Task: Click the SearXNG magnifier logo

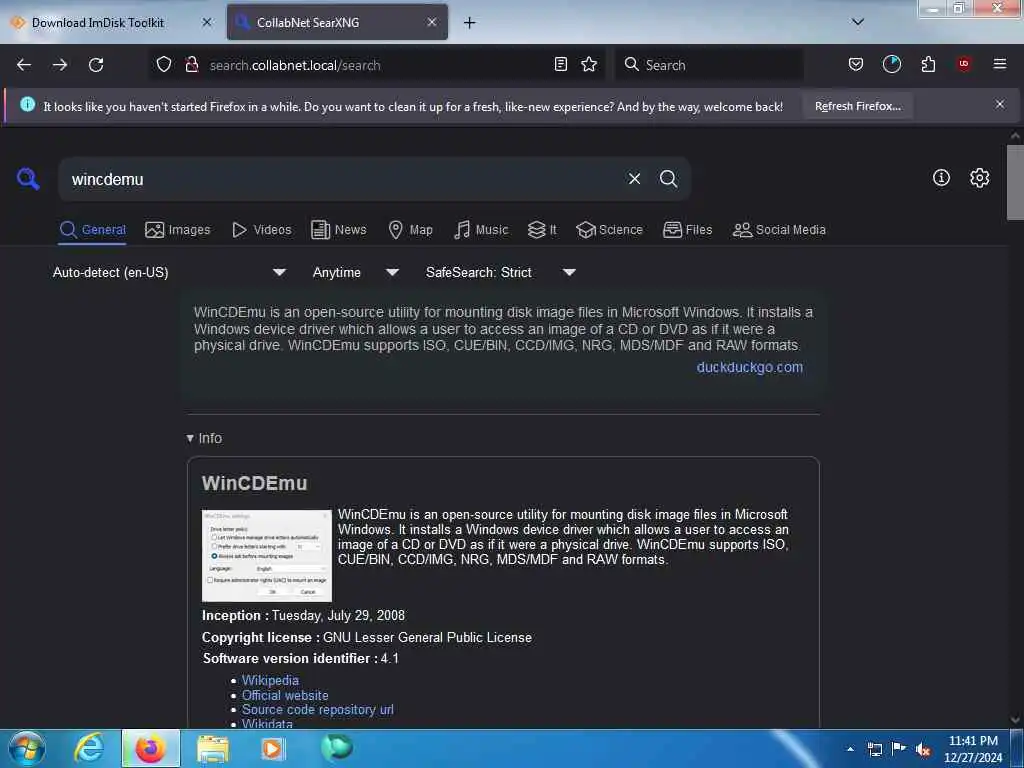Action: 28,178
